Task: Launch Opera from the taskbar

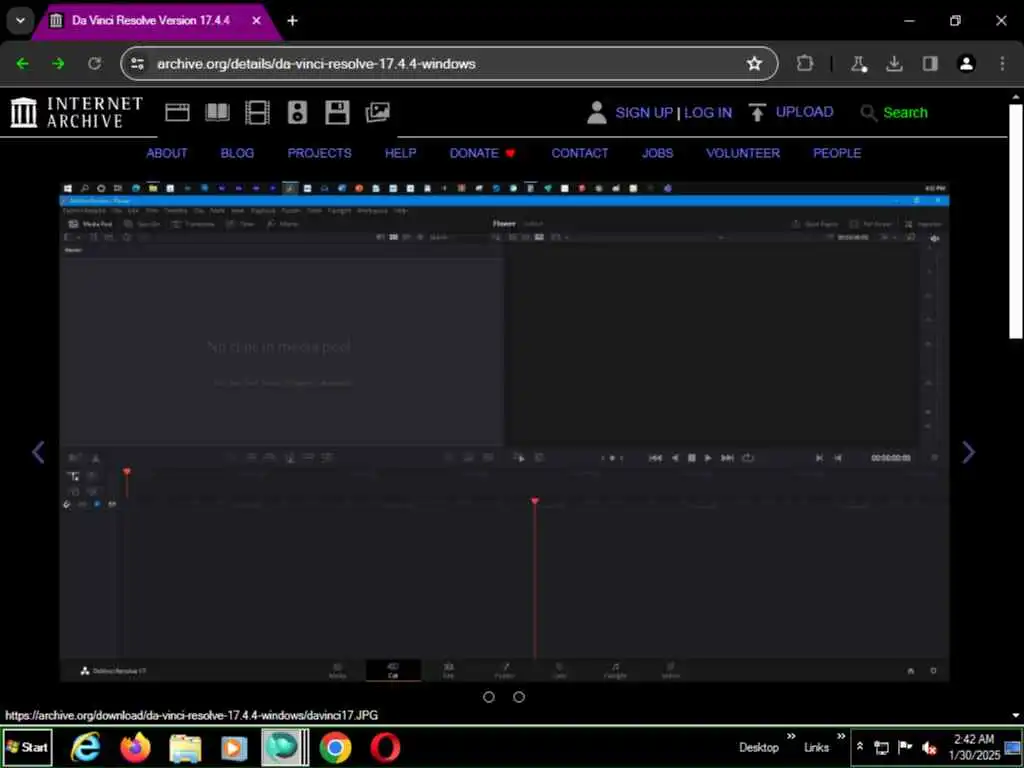Action: click(385, 747)
